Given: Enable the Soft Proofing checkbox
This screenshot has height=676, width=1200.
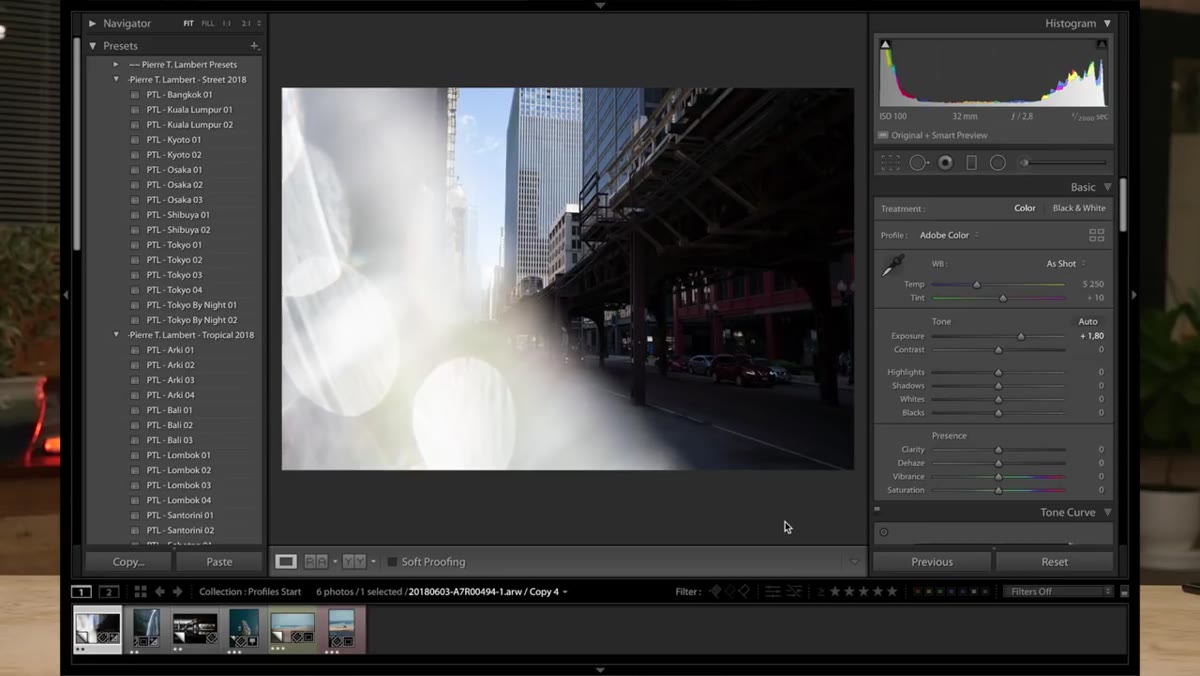Looking at the screenshot, I should (392, 562).
